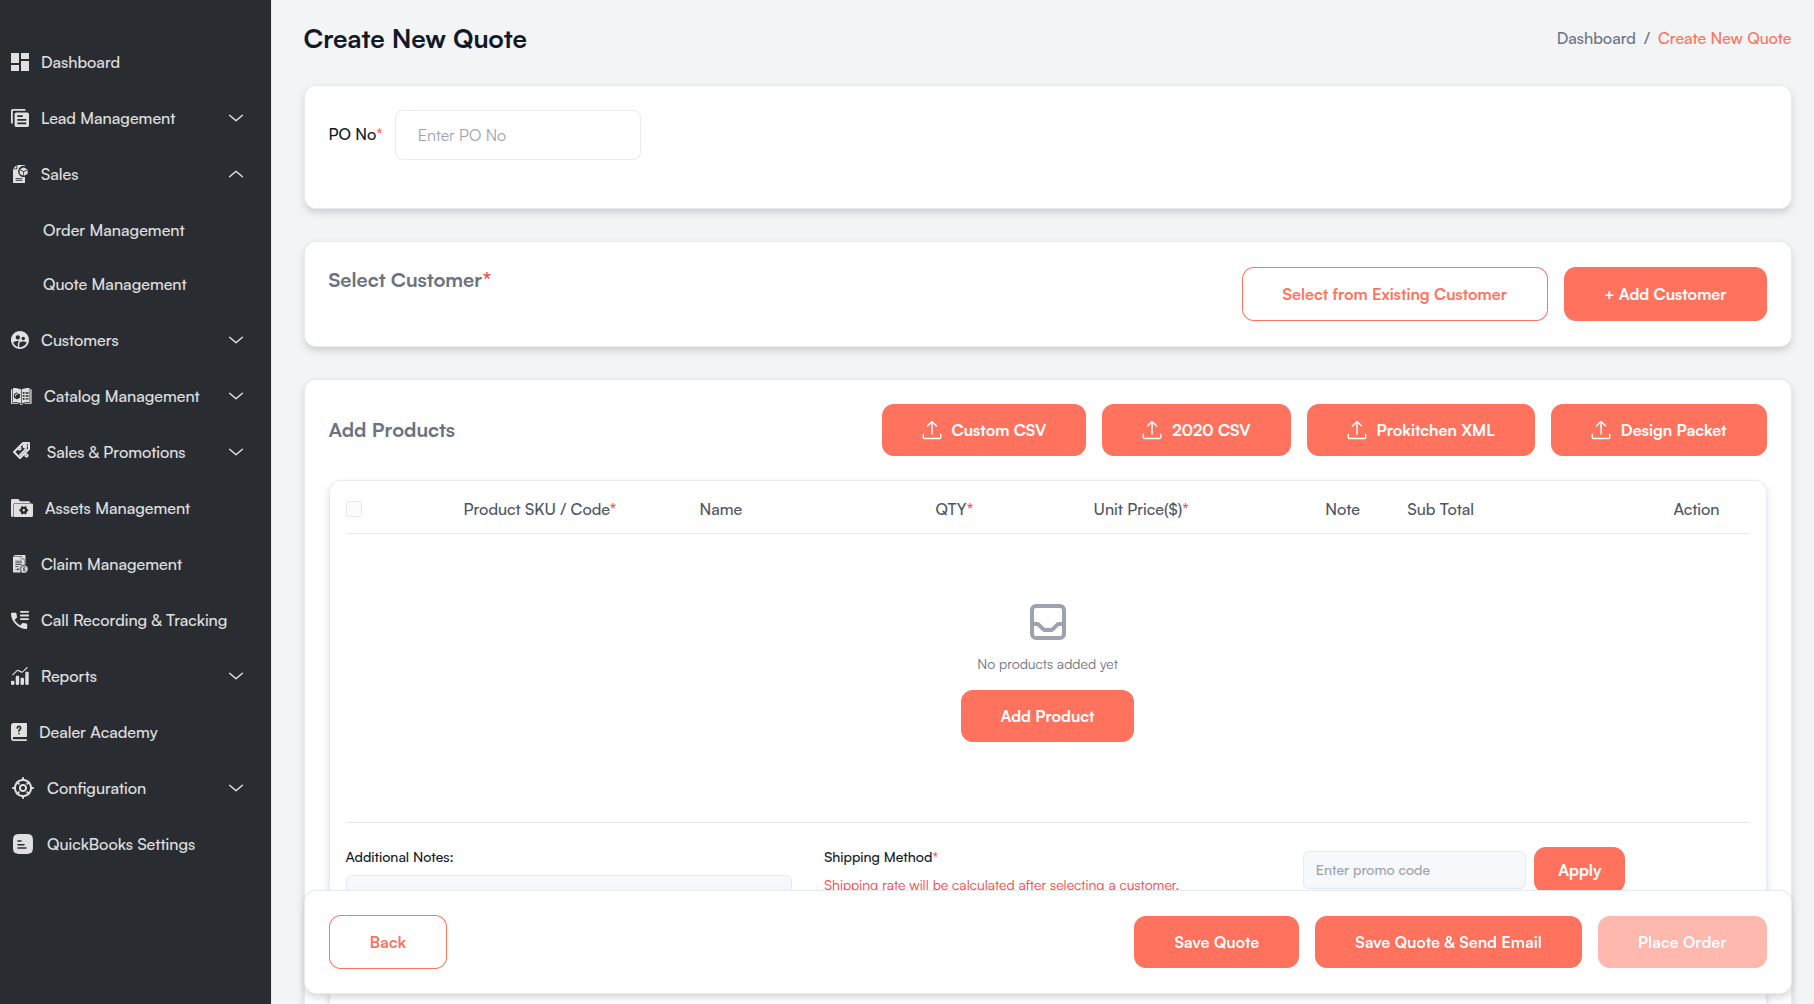Click the Dashboard grid icon in sidebar

[20, 62]
